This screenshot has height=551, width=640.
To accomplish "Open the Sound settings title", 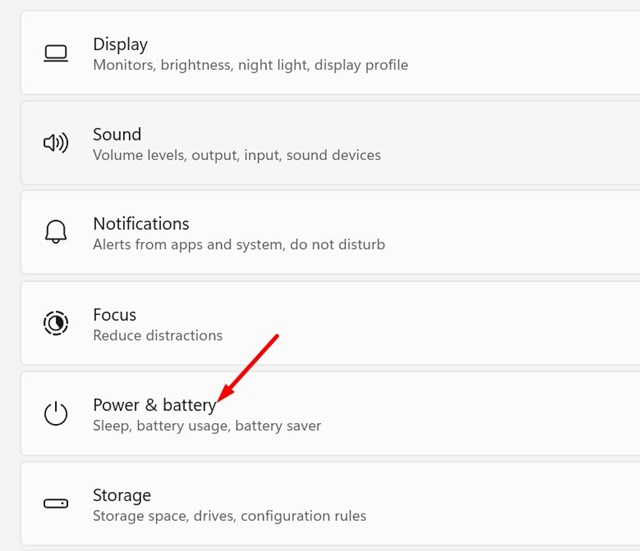I will click(x=117, y=134).
